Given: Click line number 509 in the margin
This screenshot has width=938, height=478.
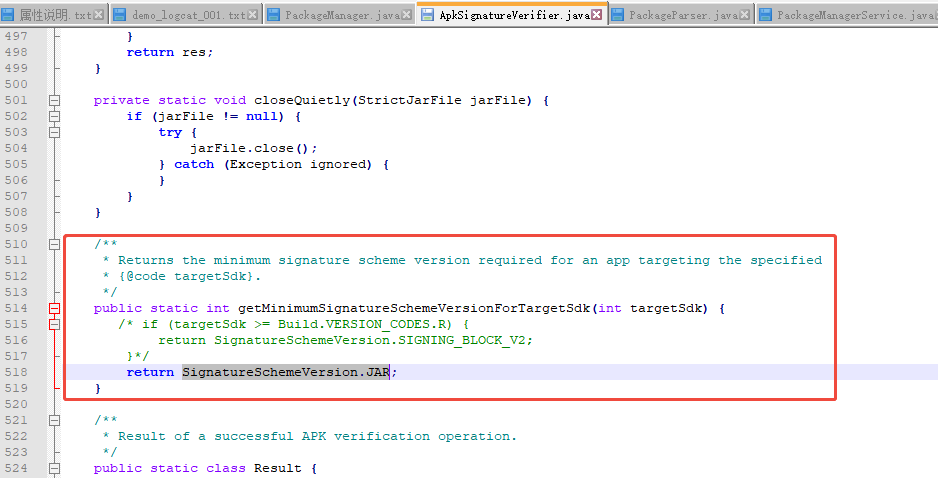Looking at the screenshot, I should click(16, 228).
